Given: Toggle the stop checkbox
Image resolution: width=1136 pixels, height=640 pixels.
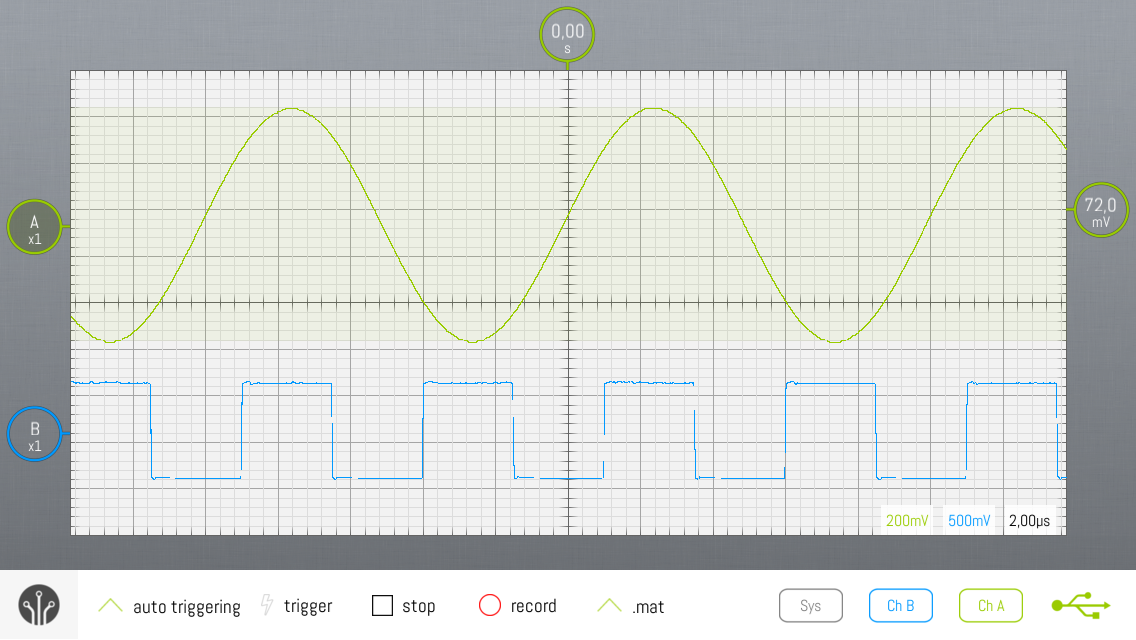Looking at the screenshot, I should (x=382, y=605).
